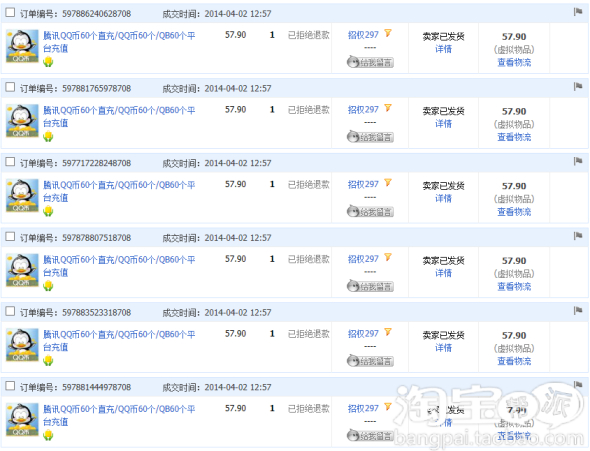The image size is (590, 451).
Task: Open product title link in order 597717228248708
Action: pos(119,191)
